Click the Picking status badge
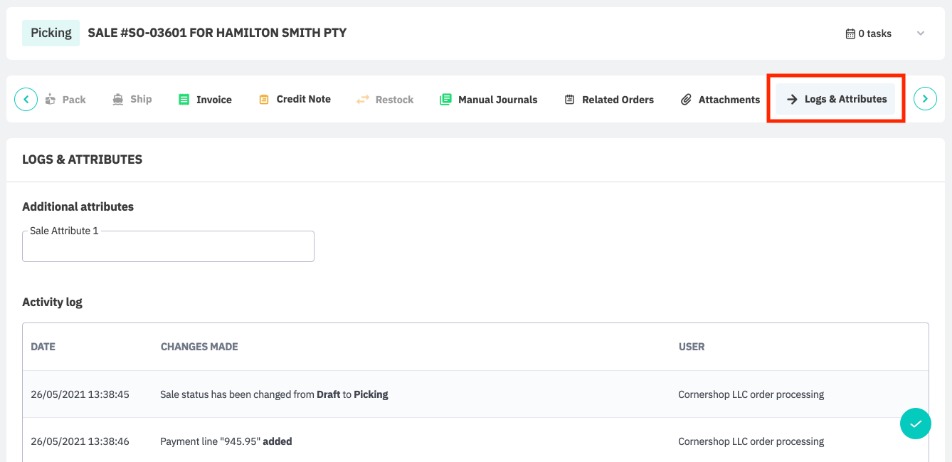 click(x=51, y=33)
